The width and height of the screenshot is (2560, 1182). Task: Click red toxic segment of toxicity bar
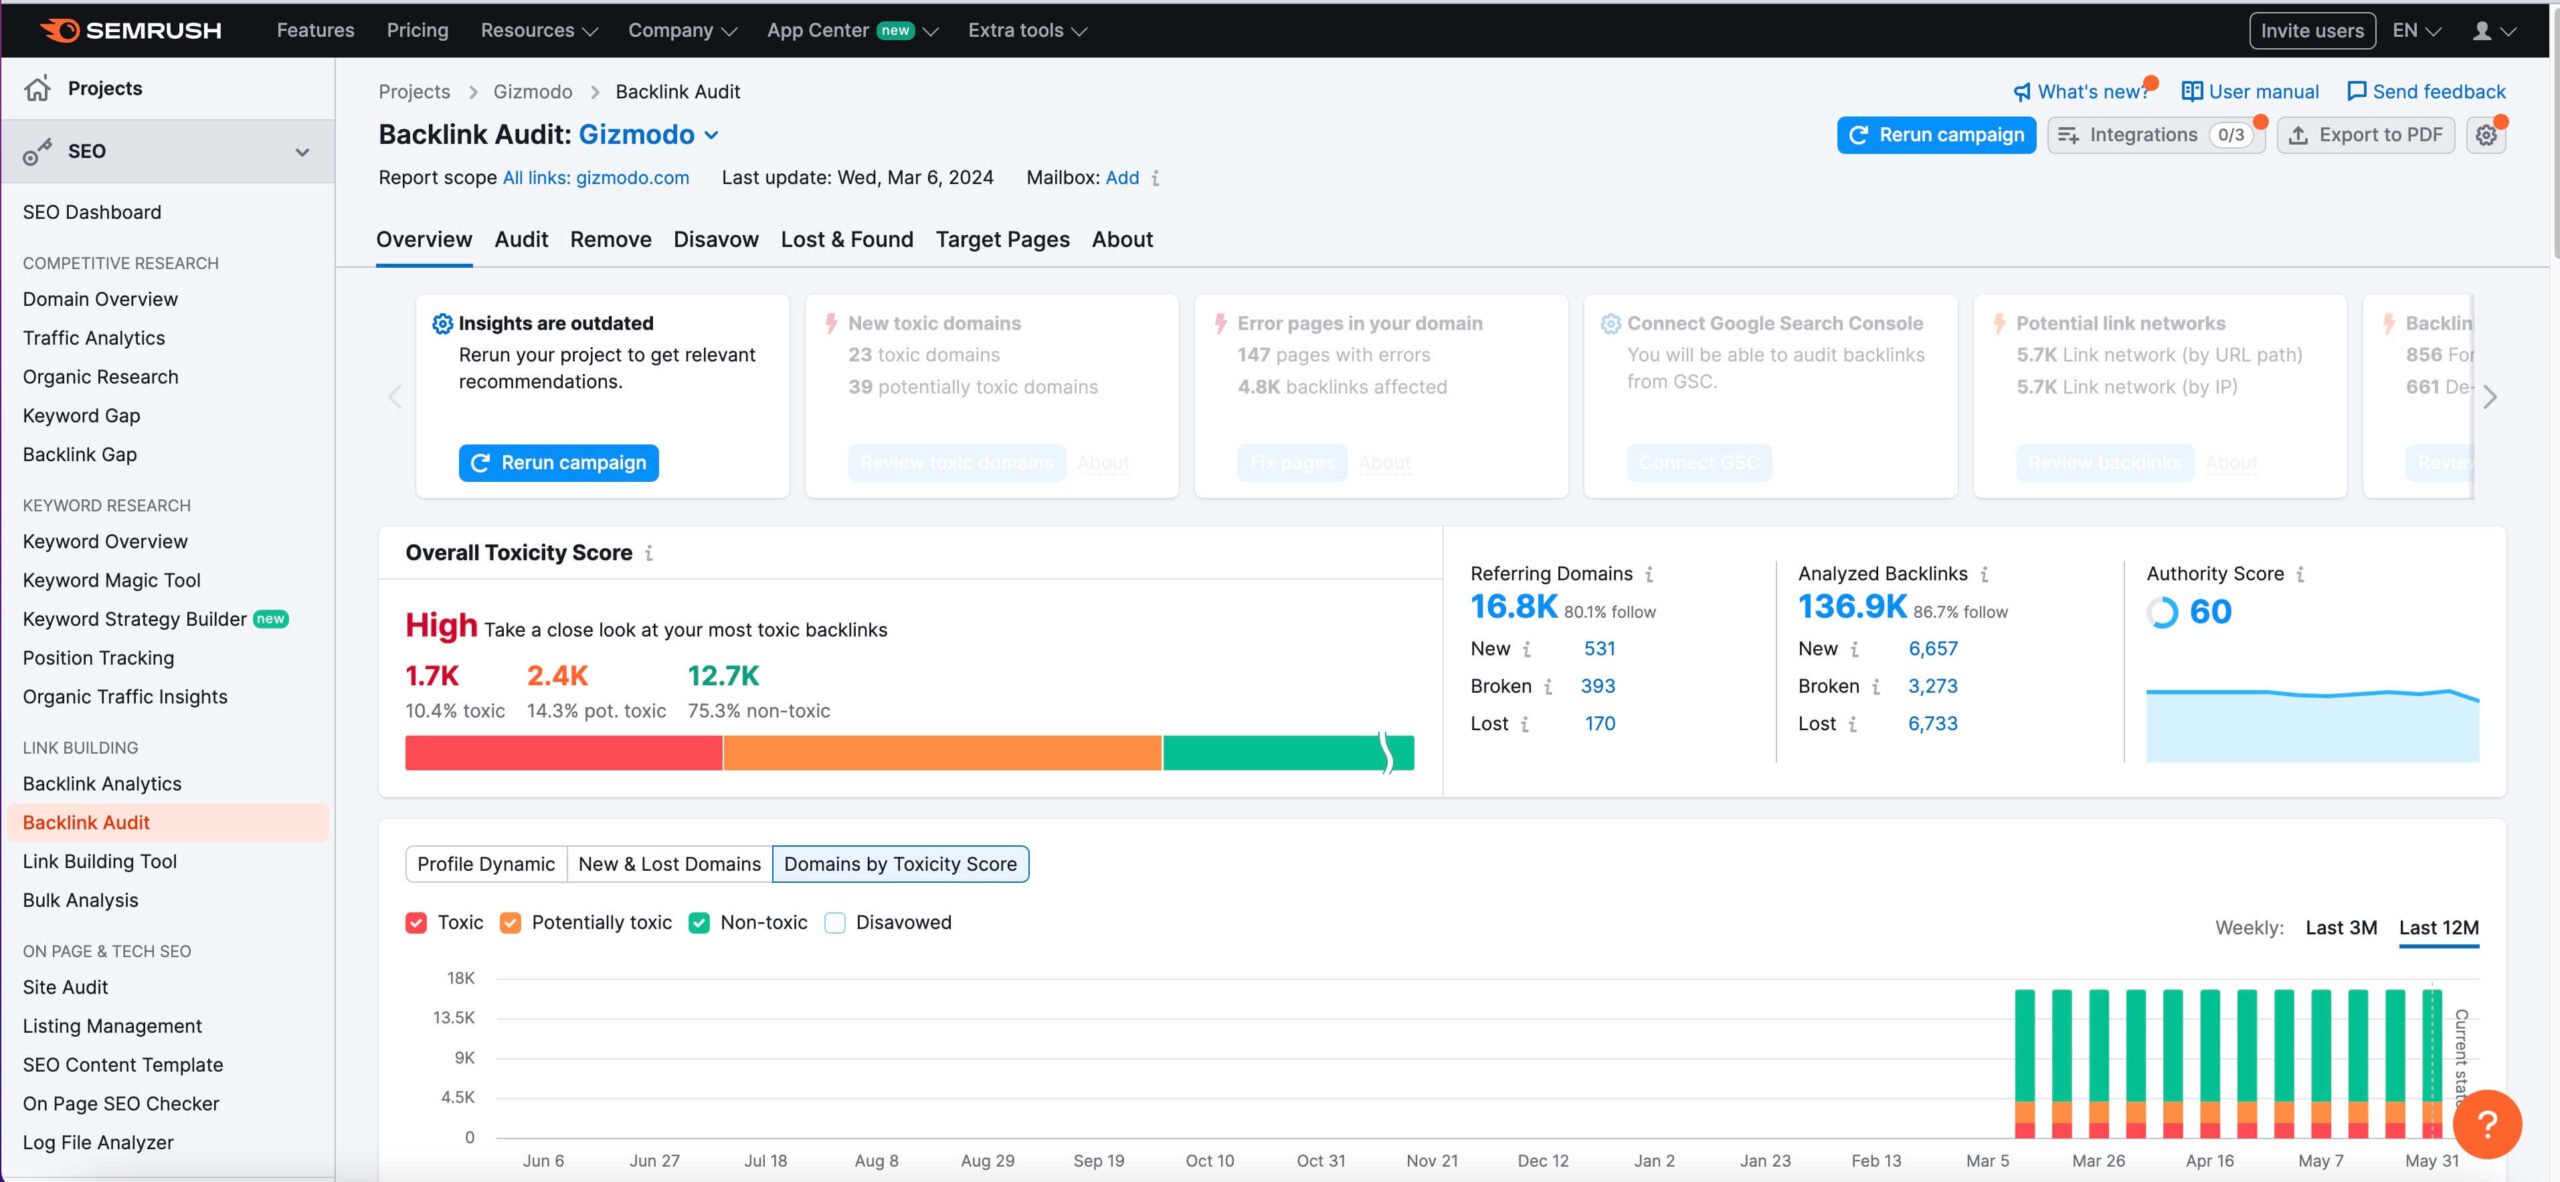(563, 753)
